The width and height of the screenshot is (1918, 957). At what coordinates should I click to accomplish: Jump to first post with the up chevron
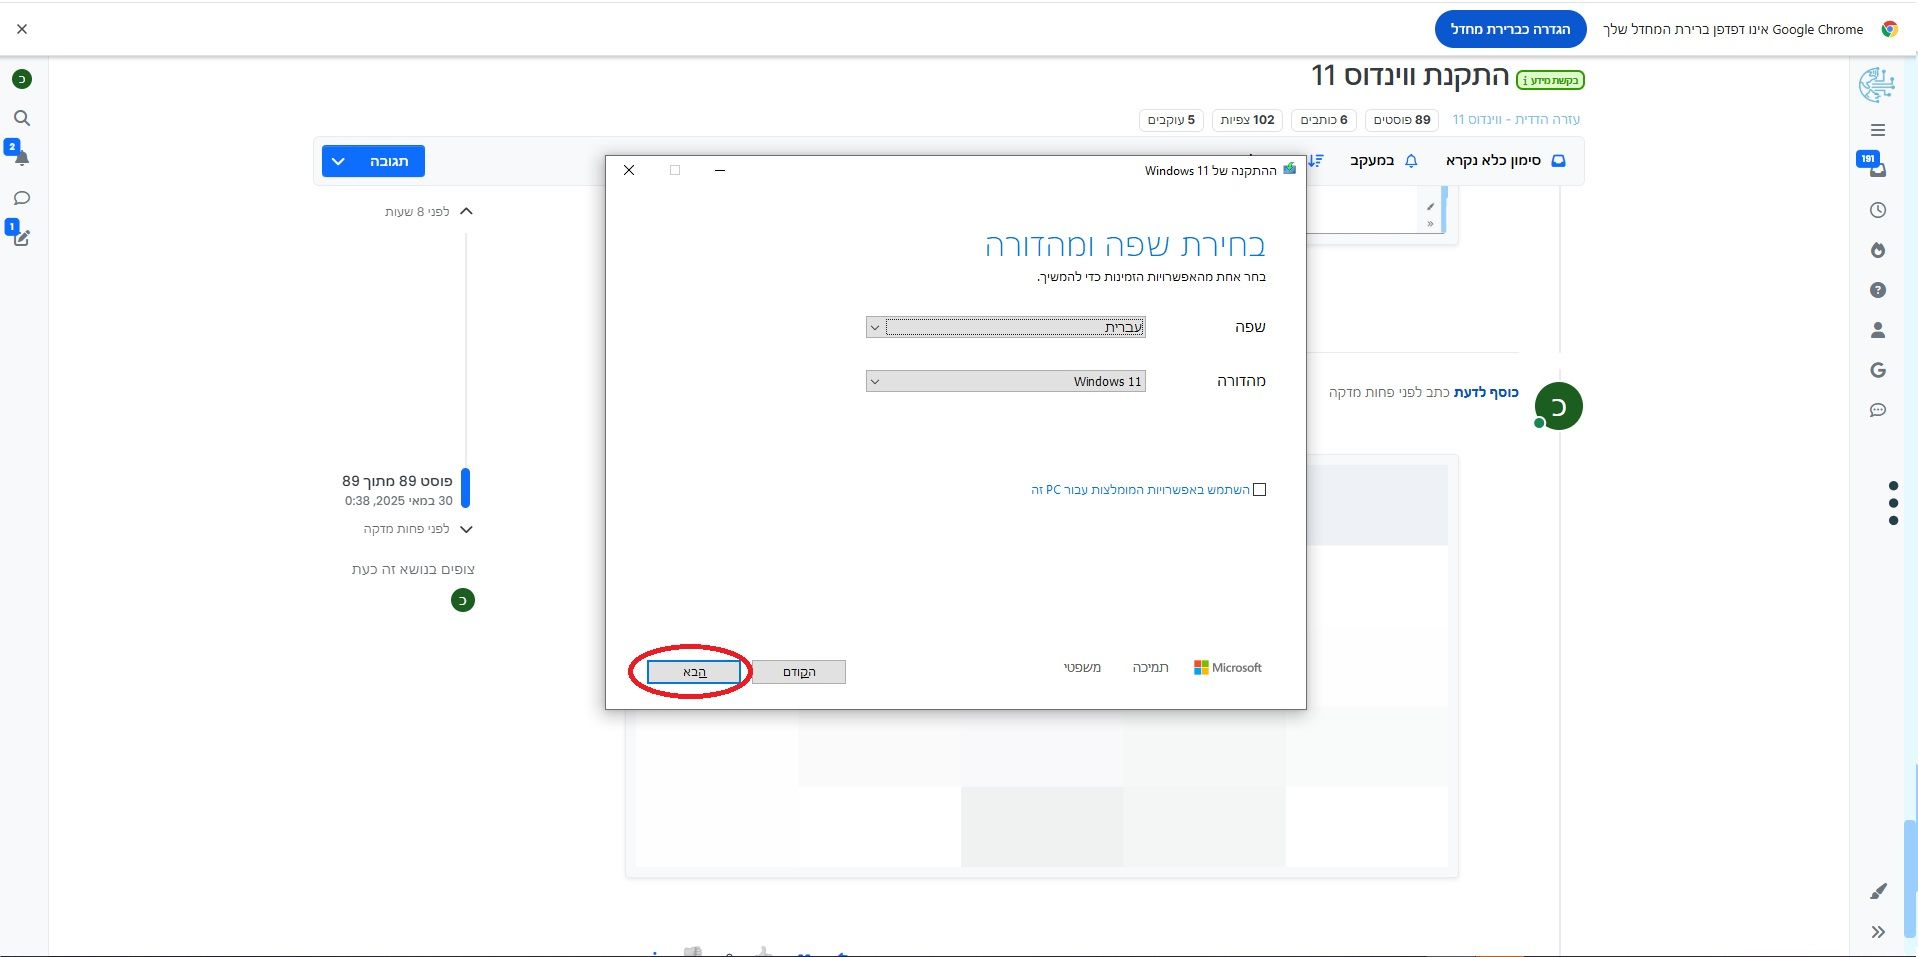coord(466,211)
